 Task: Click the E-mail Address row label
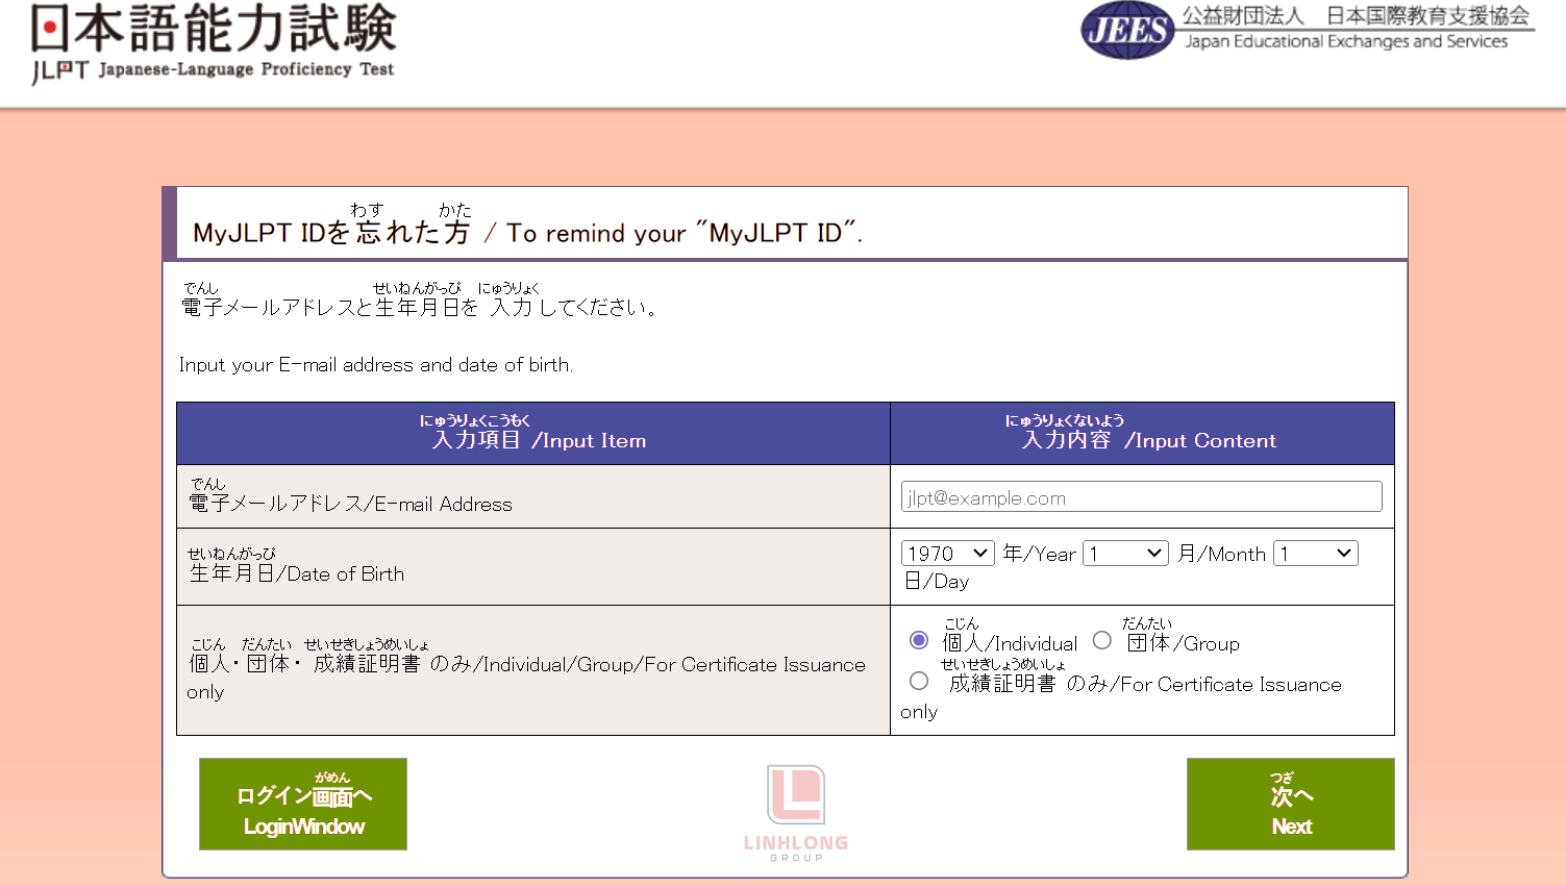[x=351, y=503]
